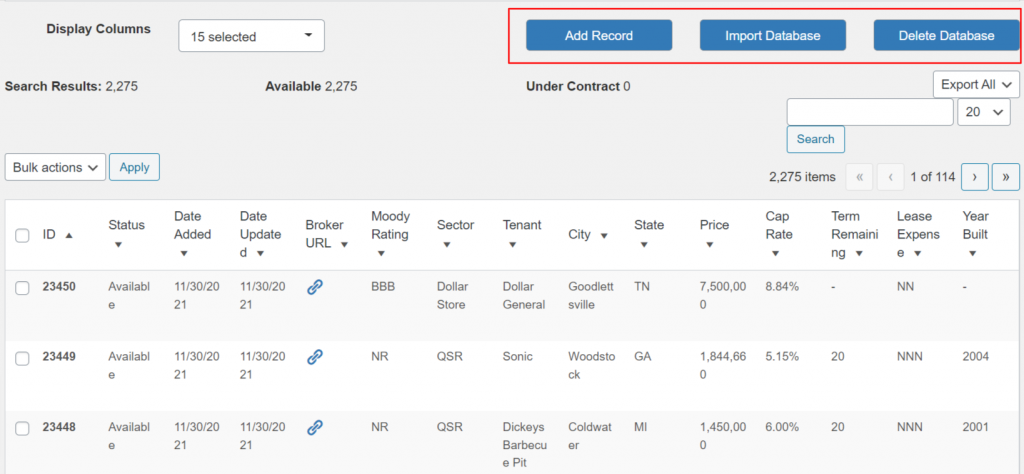Sort by ID using ascending arrow
This screenshot has height=474, width=1024.
(x=69, y=235)
